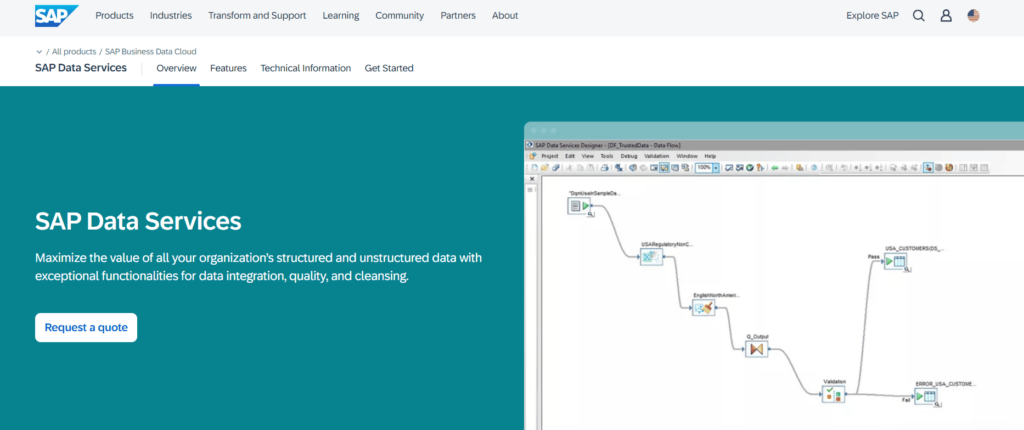Image resolution: width=1024 pixels, height=430 pixels.
Task: Go to the All products breadcrumb
Action: pos(74,52)
